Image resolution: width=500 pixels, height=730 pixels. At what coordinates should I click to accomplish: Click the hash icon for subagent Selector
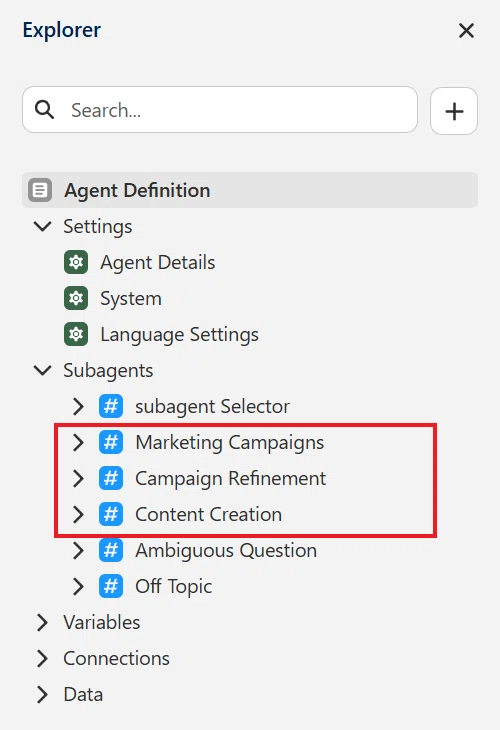tap(111, 406)
